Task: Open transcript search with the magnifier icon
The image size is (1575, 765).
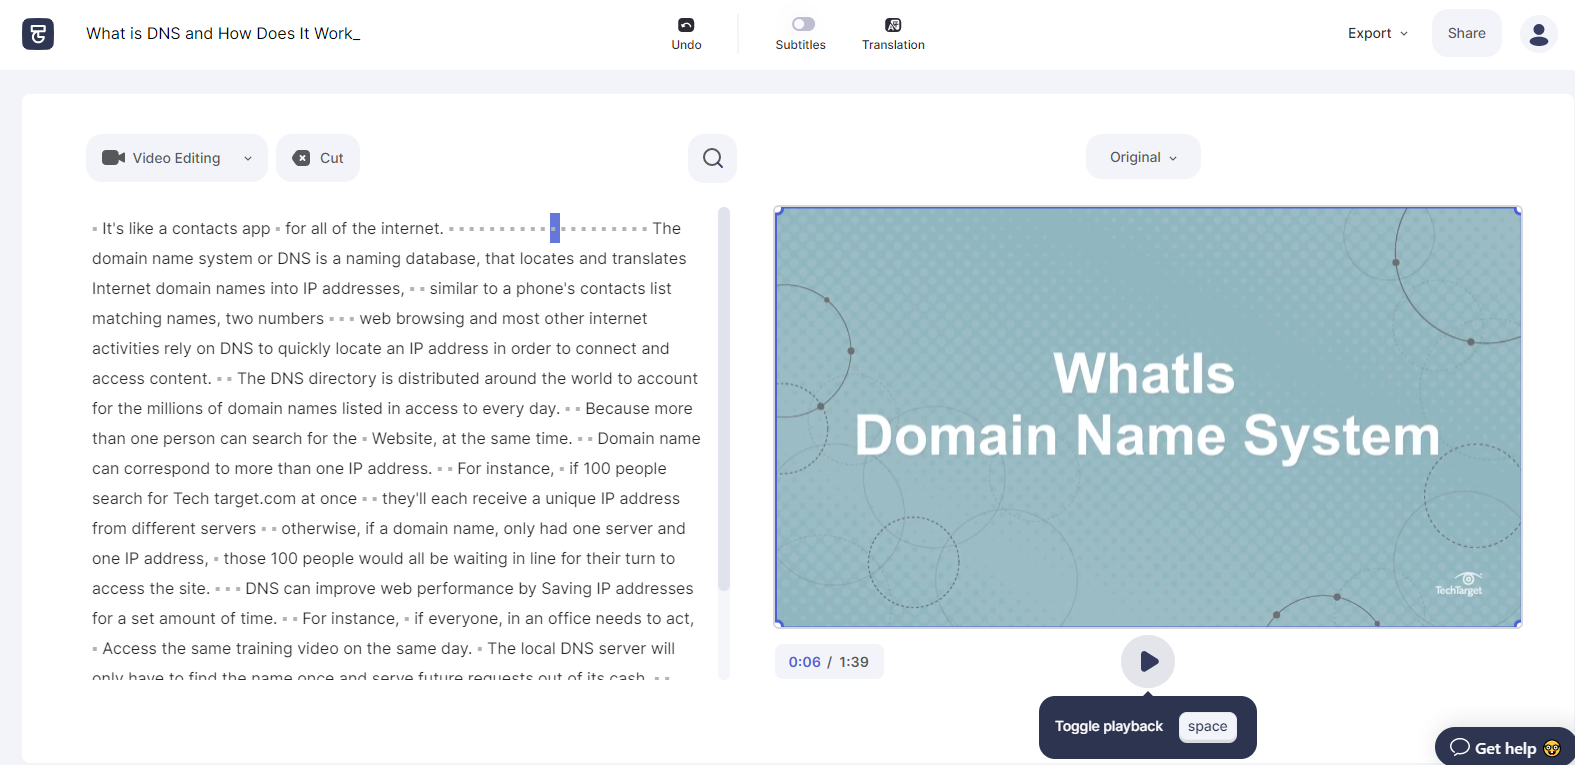Action: pos(713,158)
